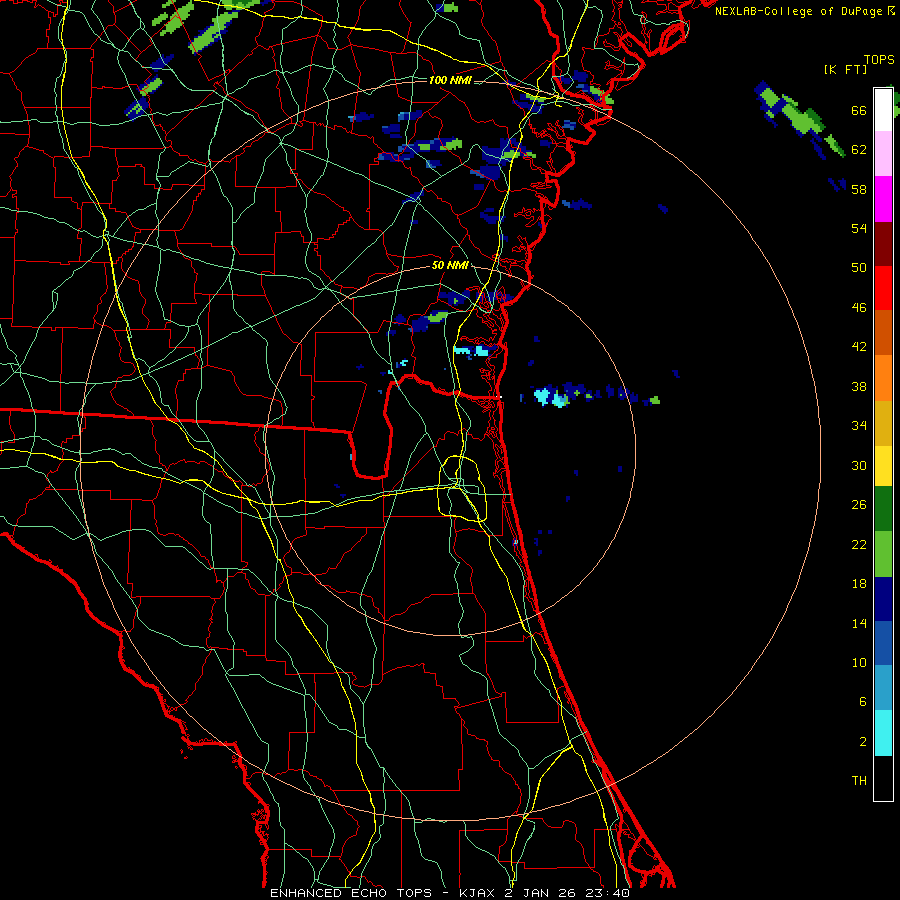Click the 'NEXLAB-College of DuPage' credit text

click(800, 11)
